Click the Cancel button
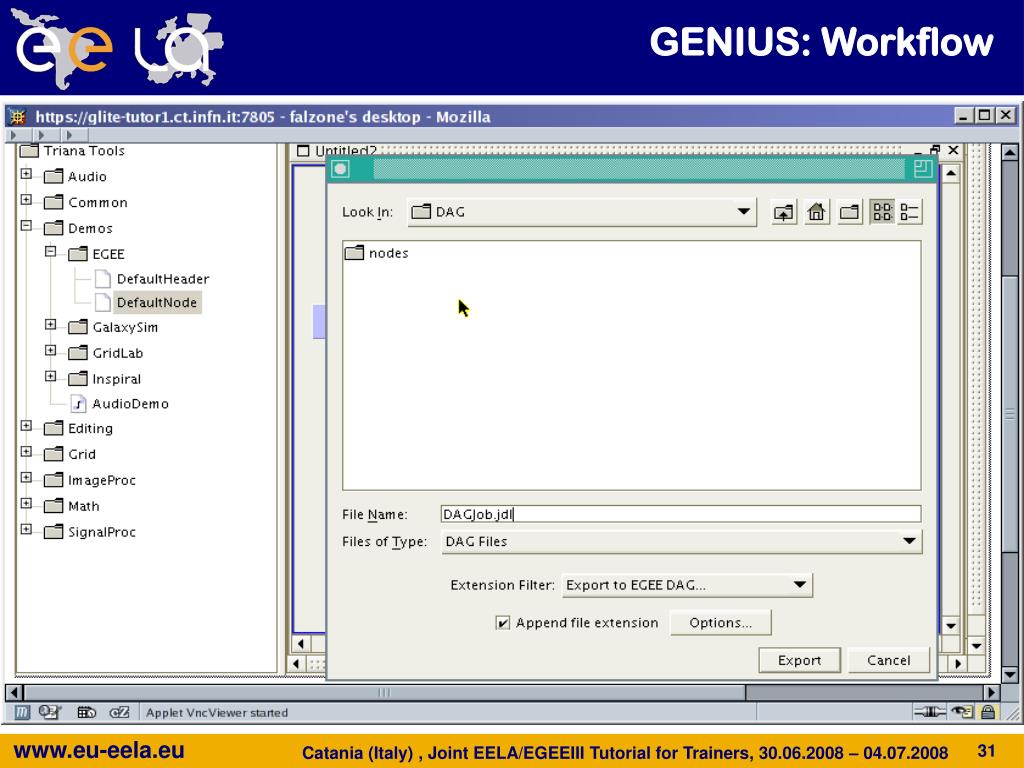The width and height of the screenshot is (1024, 768). pos(888,660)
